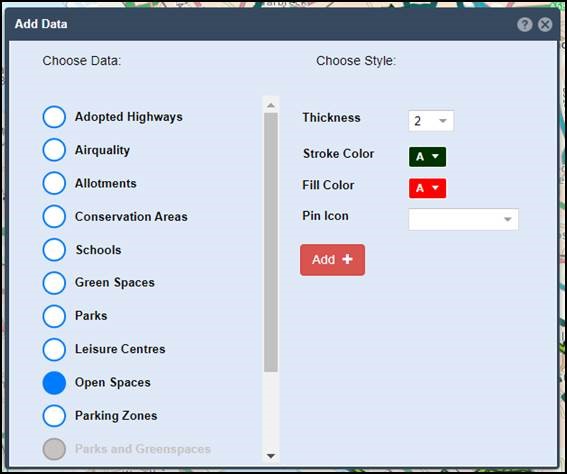Screen dimensions: 567x474
Task: Open the Stroke Color picker
Action: pyautogui.click(x=427, y=157)
